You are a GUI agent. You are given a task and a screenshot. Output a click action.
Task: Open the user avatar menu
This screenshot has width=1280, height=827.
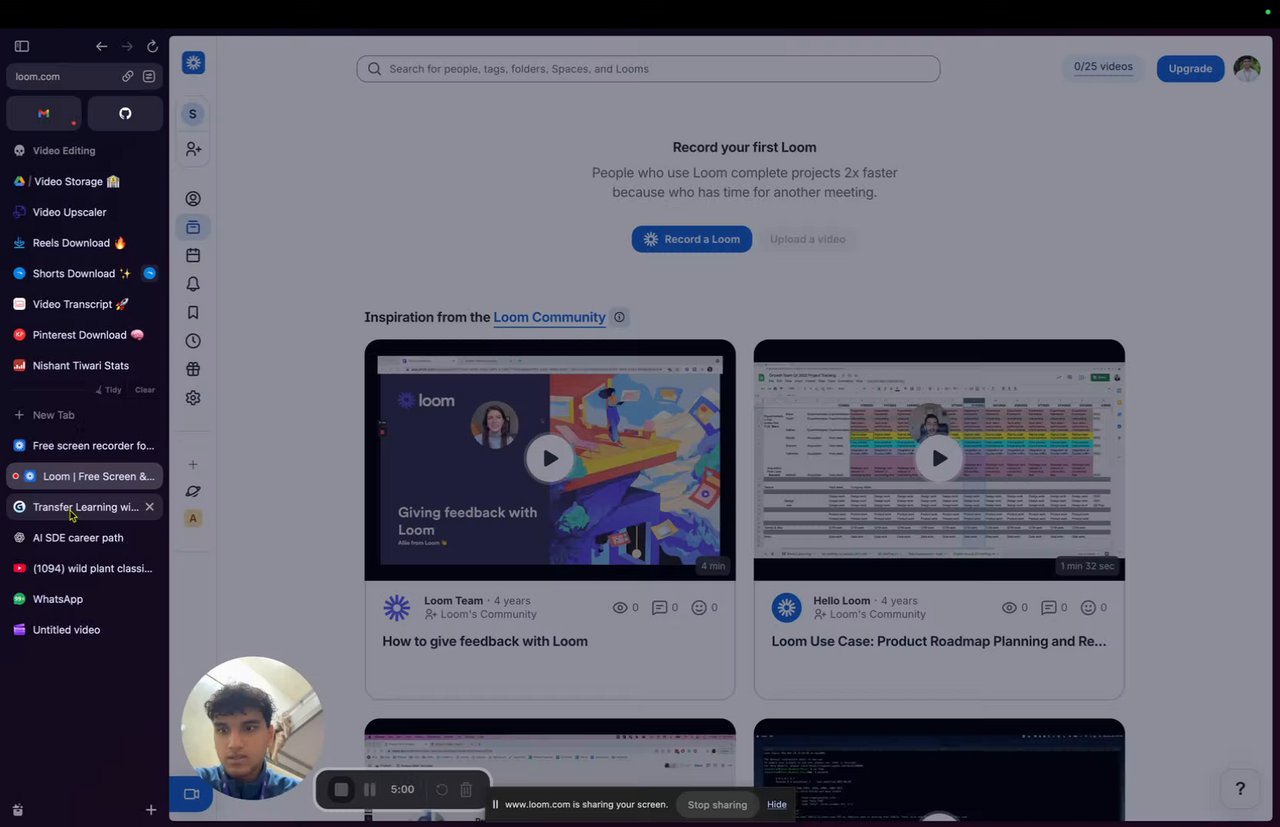coord(1247,68)
